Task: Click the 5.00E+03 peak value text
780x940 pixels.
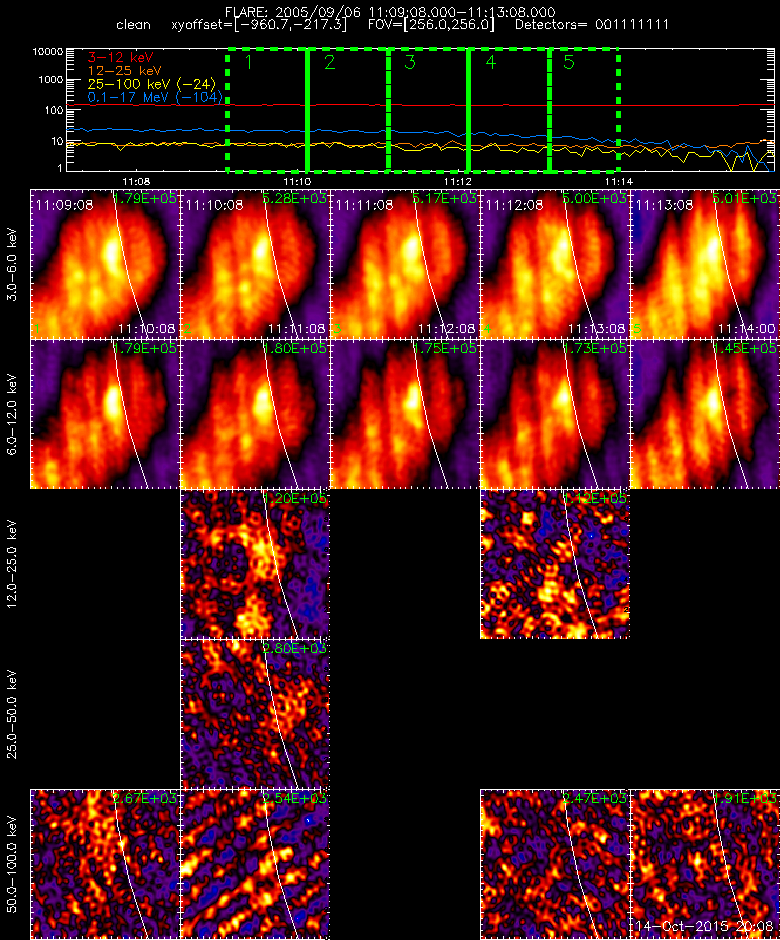Action: tap(594, 198)
